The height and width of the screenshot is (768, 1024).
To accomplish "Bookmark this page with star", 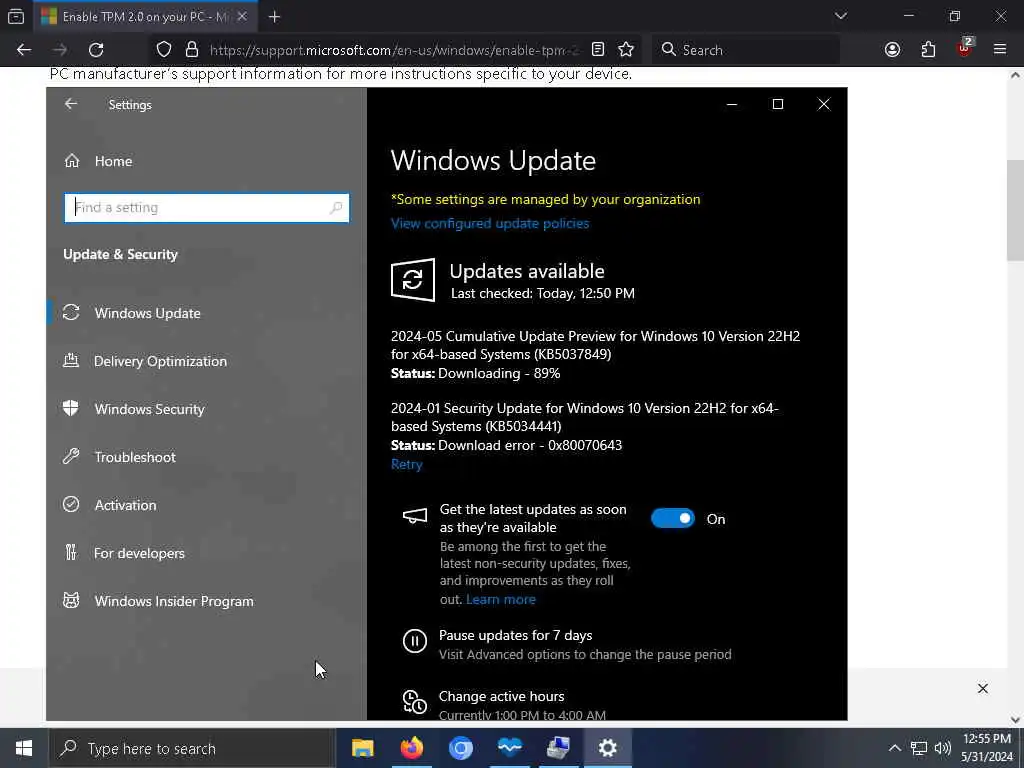I will (x=626, y=50).
